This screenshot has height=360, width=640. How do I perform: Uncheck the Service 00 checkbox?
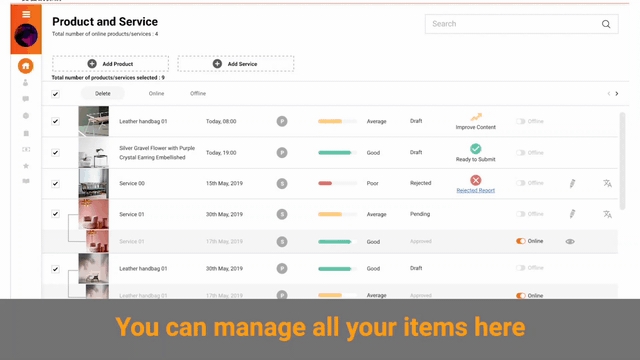coord(56,184)
